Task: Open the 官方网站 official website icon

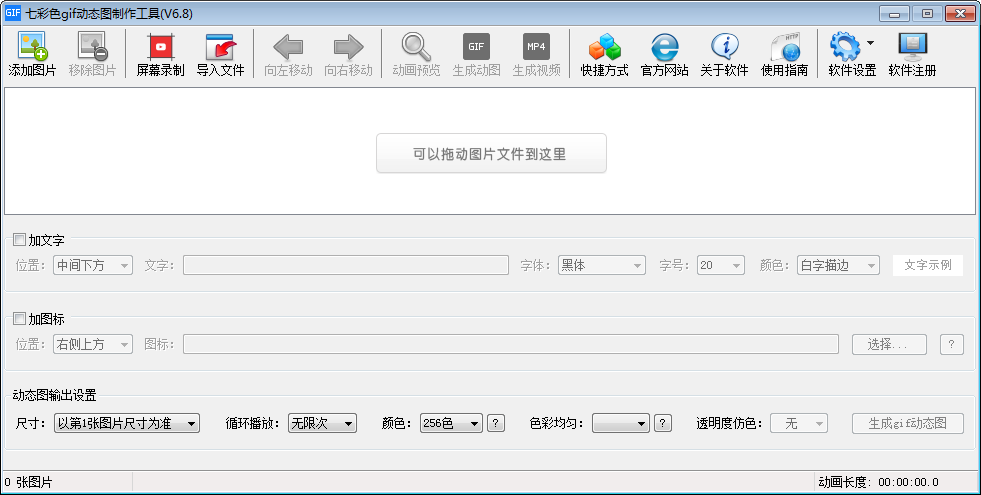Action: point(664,47)
